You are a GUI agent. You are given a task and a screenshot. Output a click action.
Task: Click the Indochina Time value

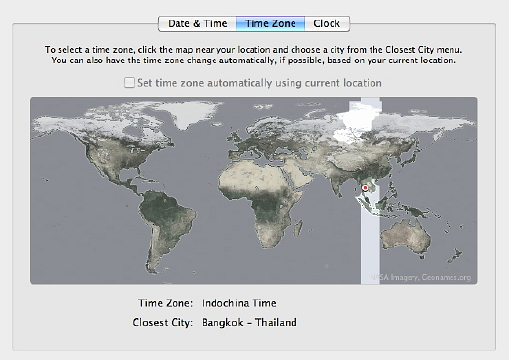point(239,303)
